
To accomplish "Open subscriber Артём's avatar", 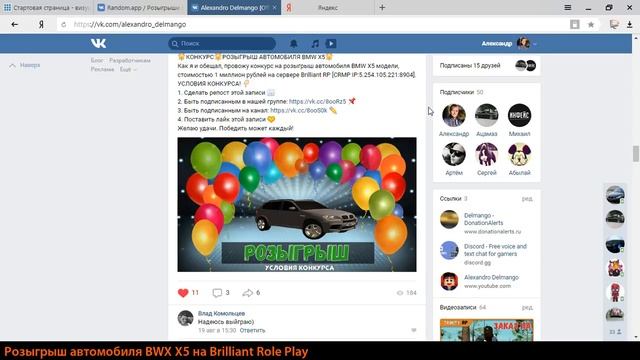I will click(454, 154).
